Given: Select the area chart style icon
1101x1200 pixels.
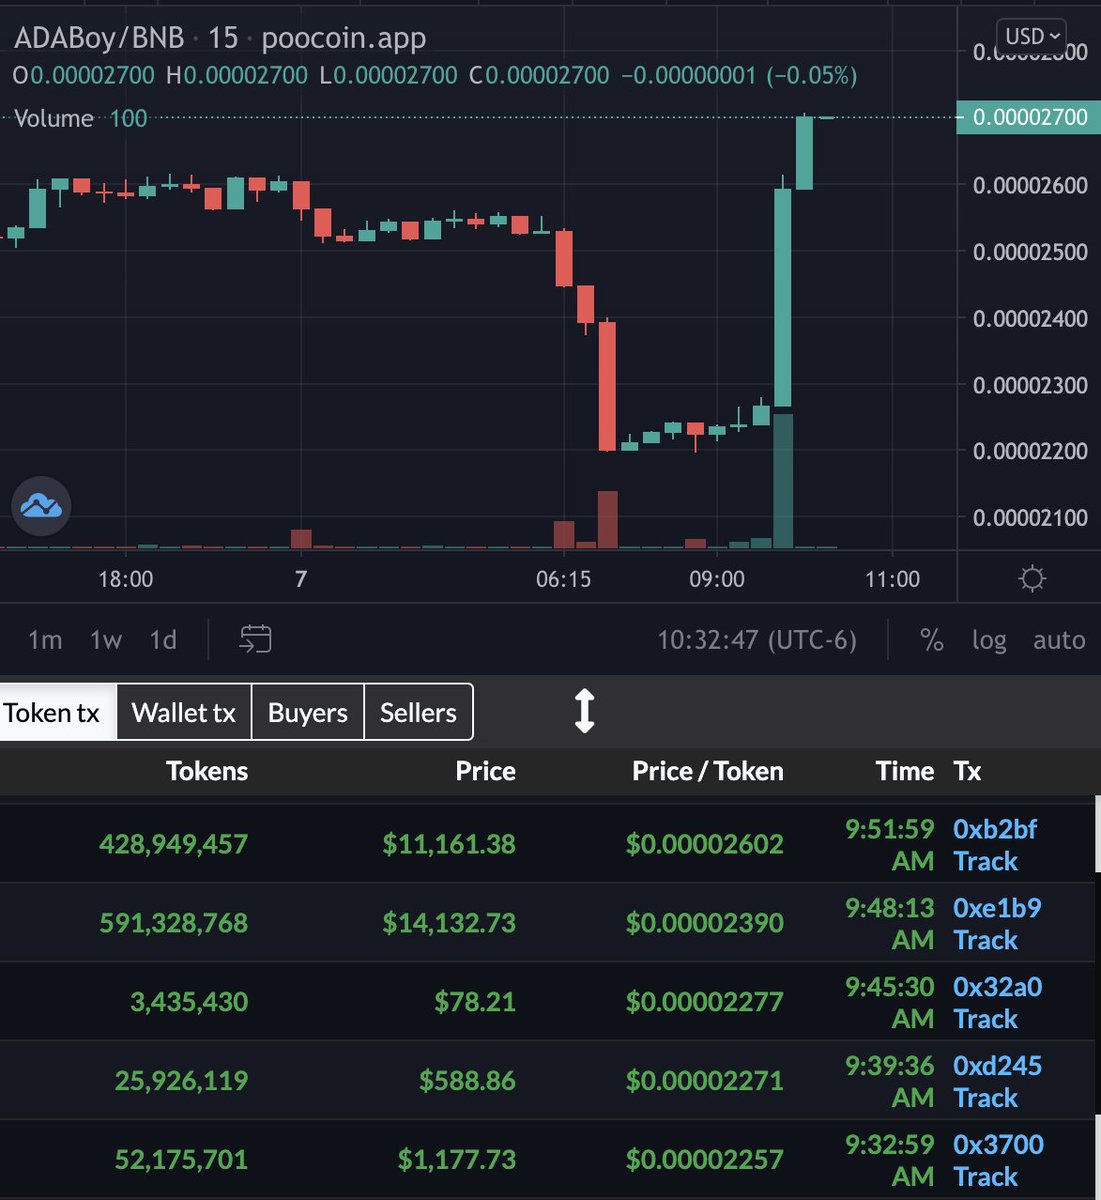Looking at the screenshot, I should [x=40, y=506].
